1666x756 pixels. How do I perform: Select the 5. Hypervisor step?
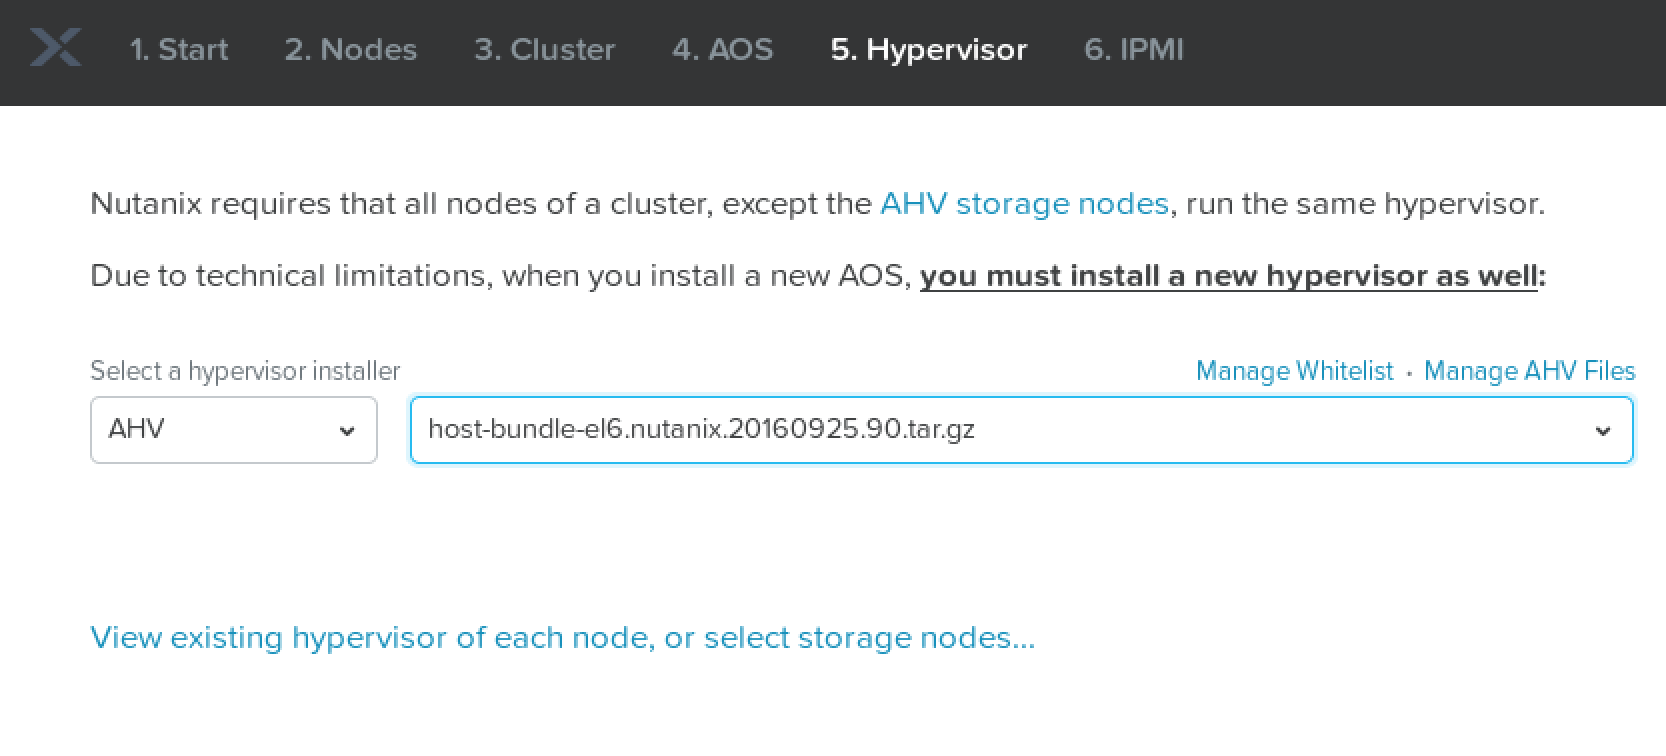point(928,50)
